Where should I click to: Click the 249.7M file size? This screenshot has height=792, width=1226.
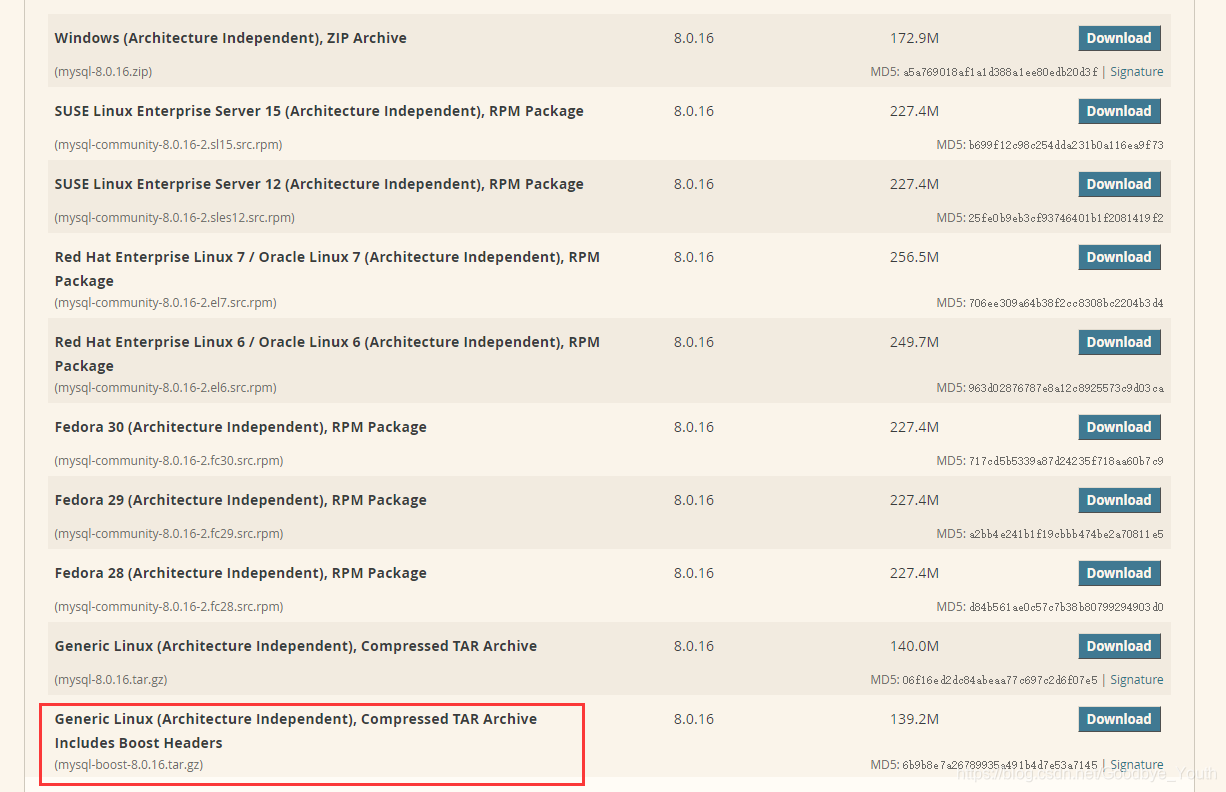coord(914,342)
